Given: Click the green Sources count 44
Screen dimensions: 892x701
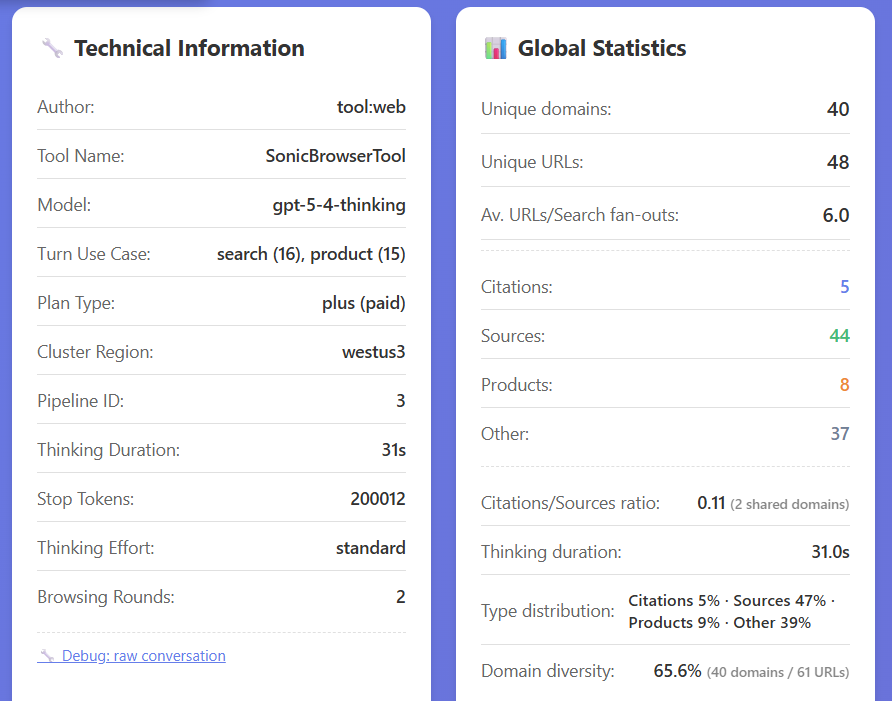Looking at the screenshot, I should [x=839, y=336].
